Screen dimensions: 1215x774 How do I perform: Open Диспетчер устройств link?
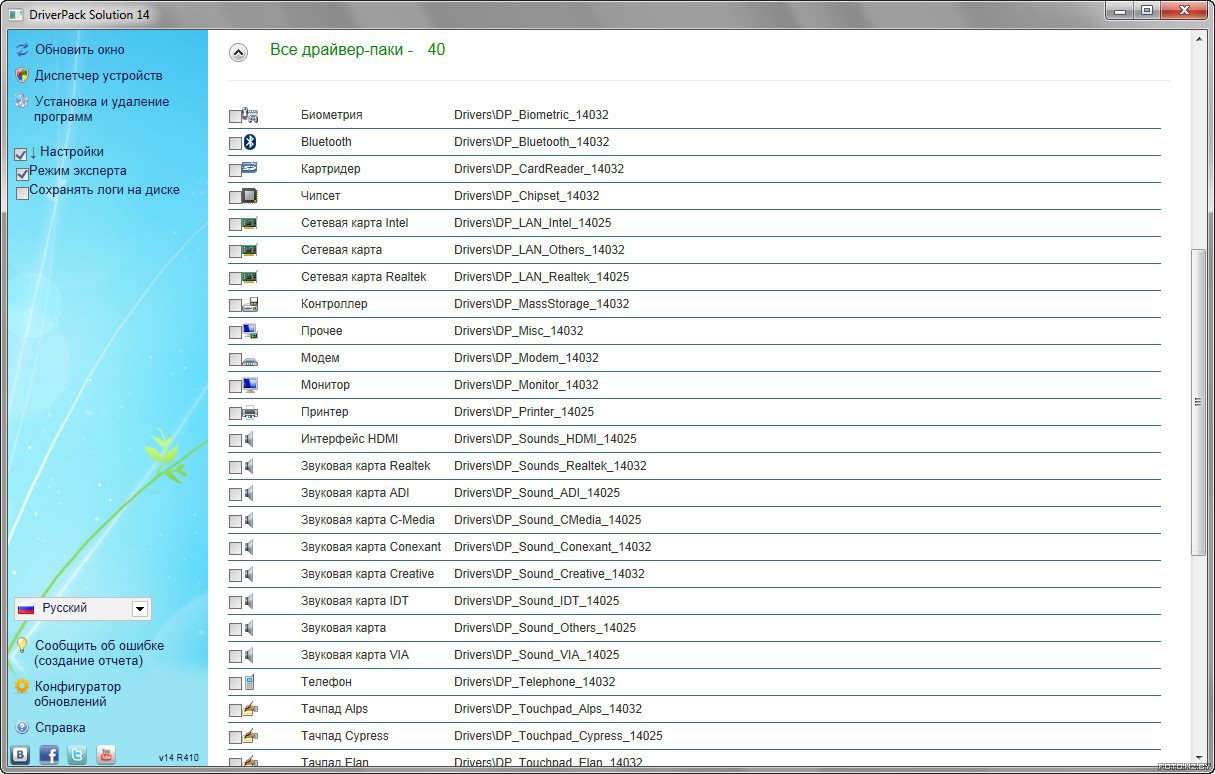(98, 75)
